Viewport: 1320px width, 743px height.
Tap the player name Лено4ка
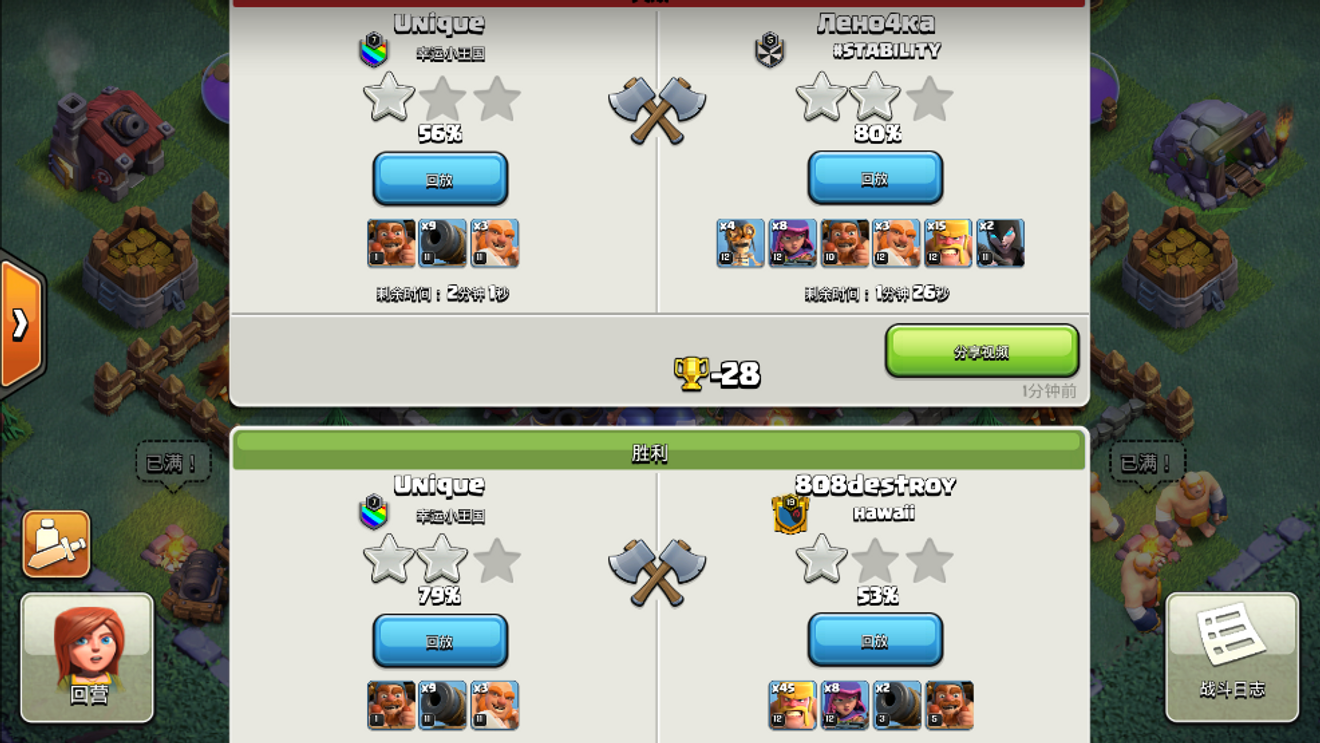coord(876,22)
